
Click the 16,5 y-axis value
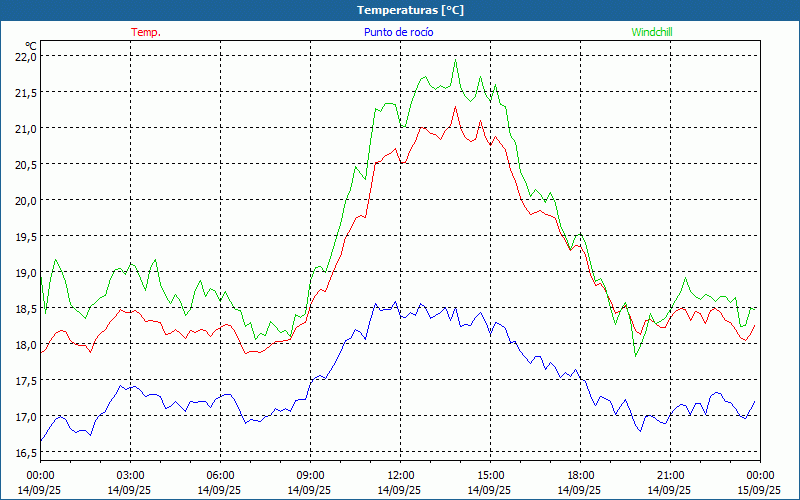pos(25,452)
